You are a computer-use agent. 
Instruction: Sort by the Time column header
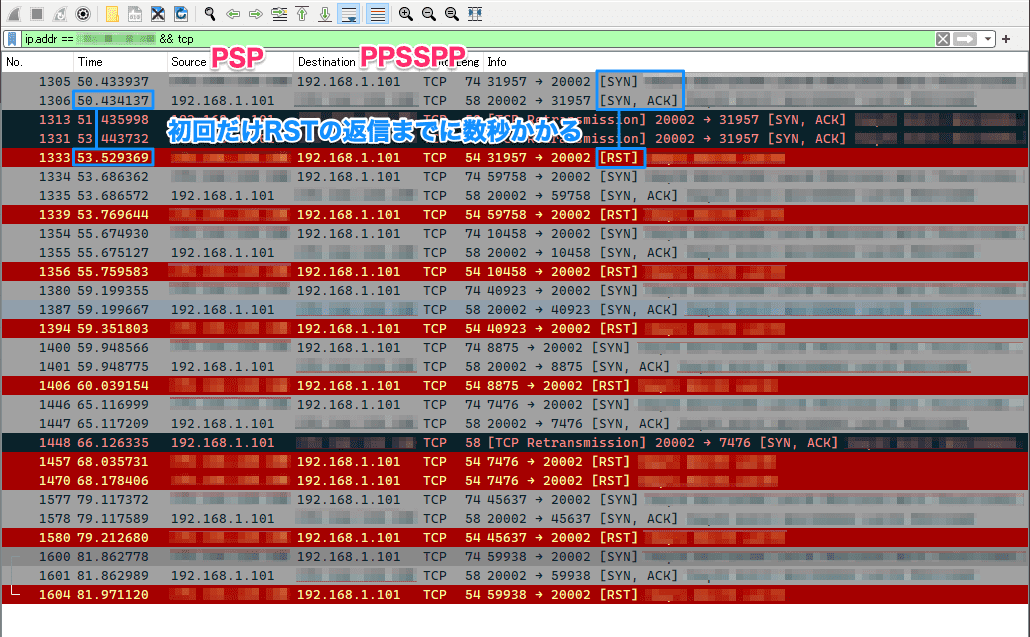120,62
